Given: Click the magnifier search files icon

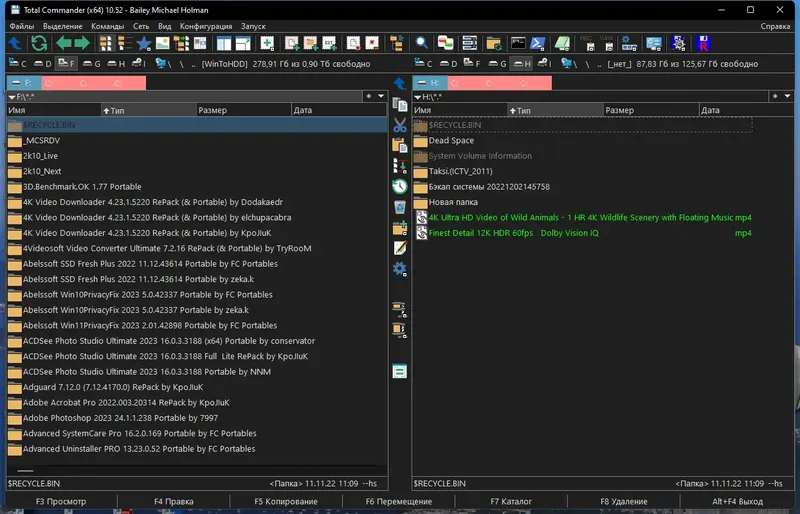Looking at the screenshot, I should point(421,43).
